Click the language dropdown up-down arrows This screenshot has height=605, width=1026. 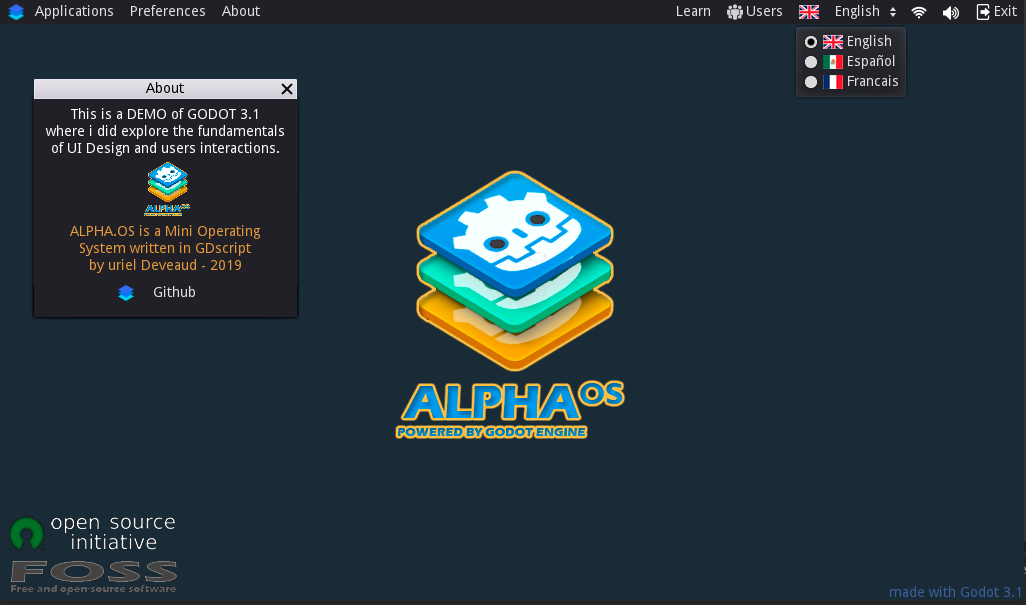coord(893,12)
